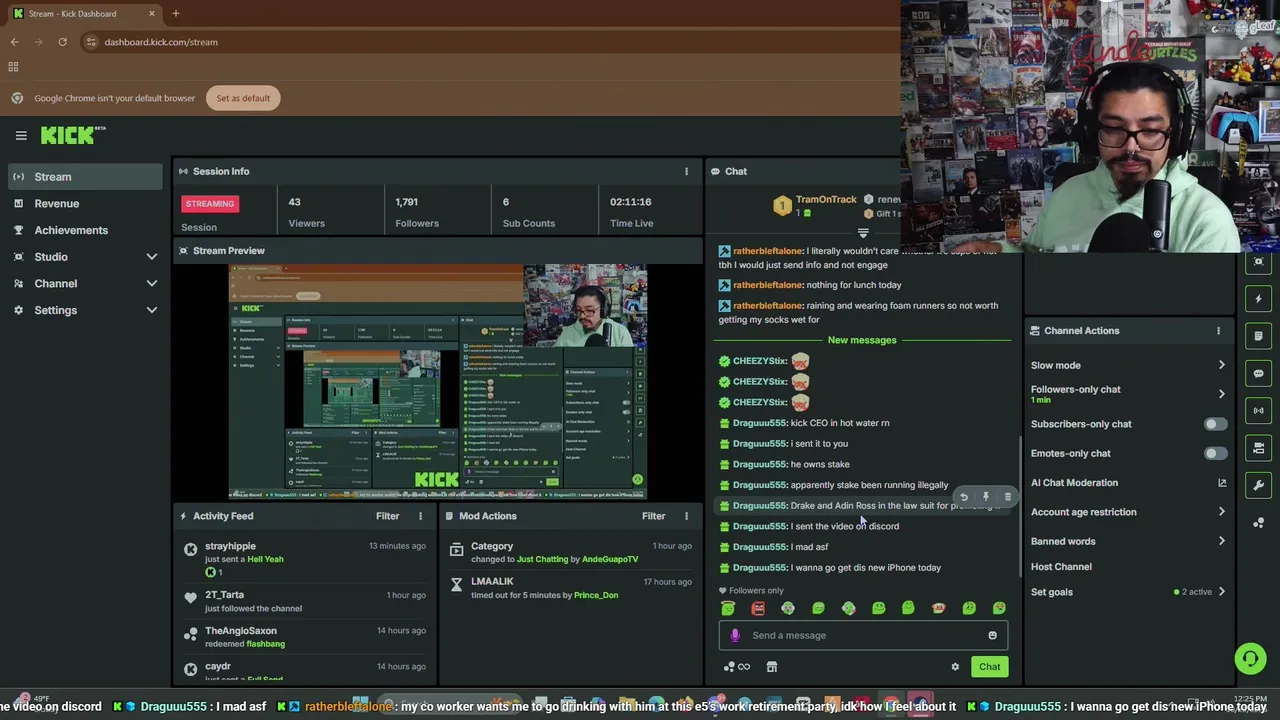Image resolution: width=1280 pixels, height=720 pixels.
Task: Click Prince_Don link in Mod Actions
Action: click(x=596, y=596)
